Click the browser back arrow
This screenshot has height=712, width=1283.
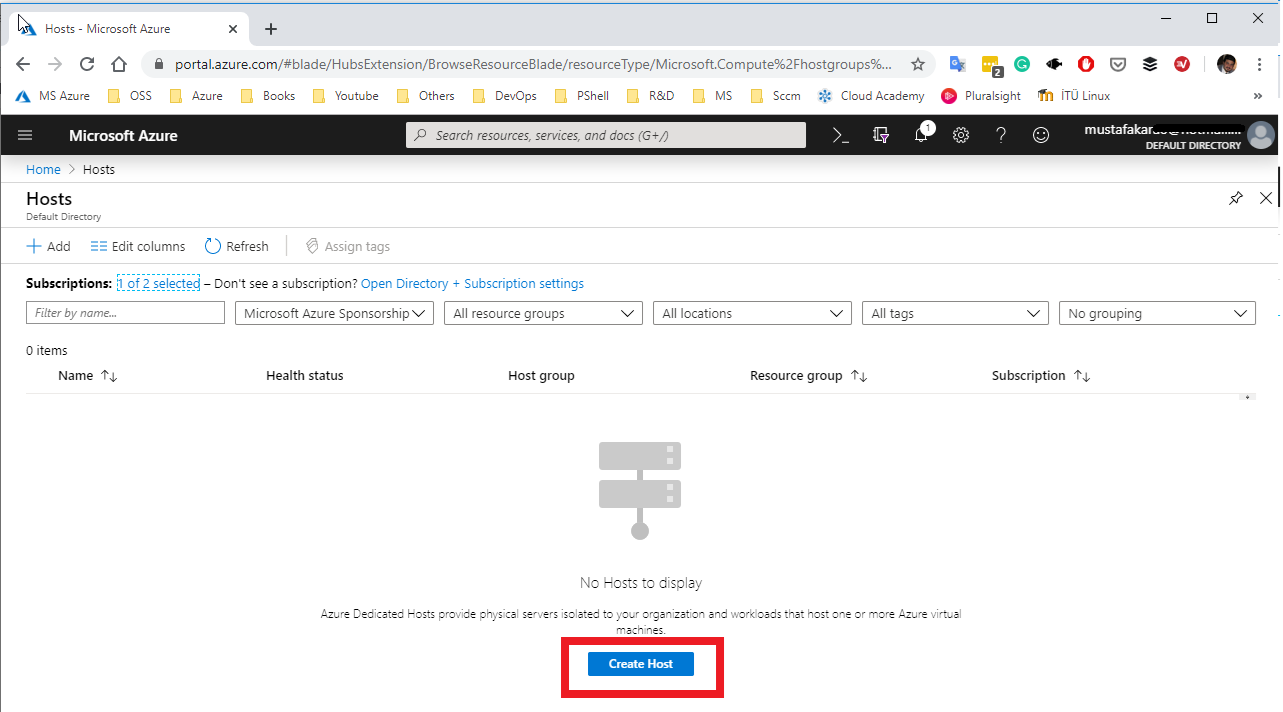click(23, 64)
